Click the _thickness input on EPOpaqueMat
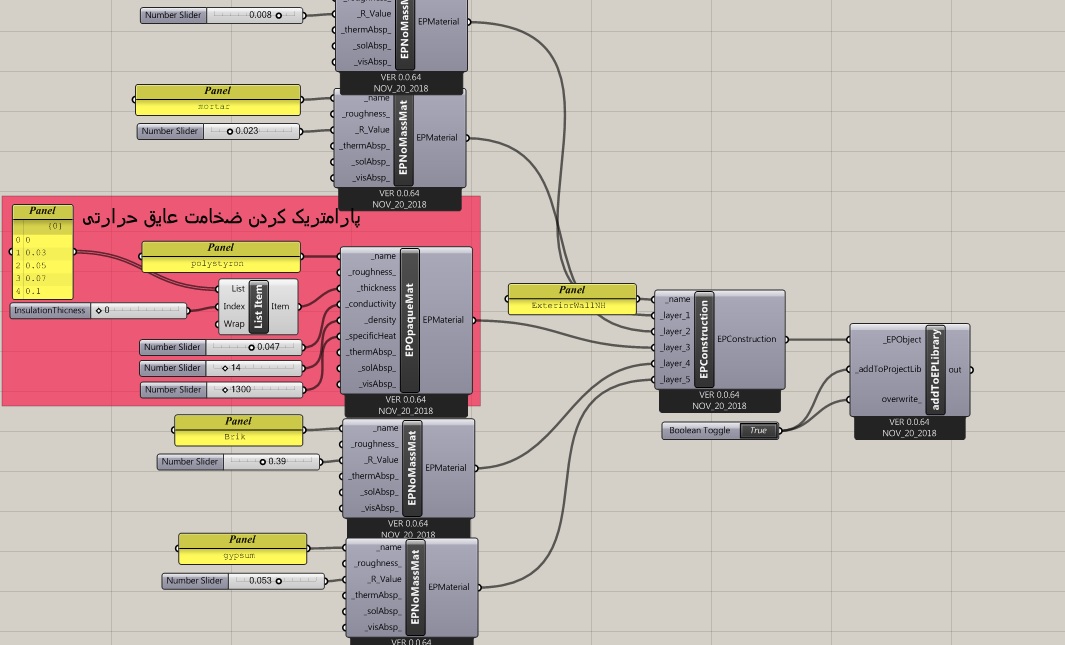The image size is (1065, 645). (x=376, y=288)
